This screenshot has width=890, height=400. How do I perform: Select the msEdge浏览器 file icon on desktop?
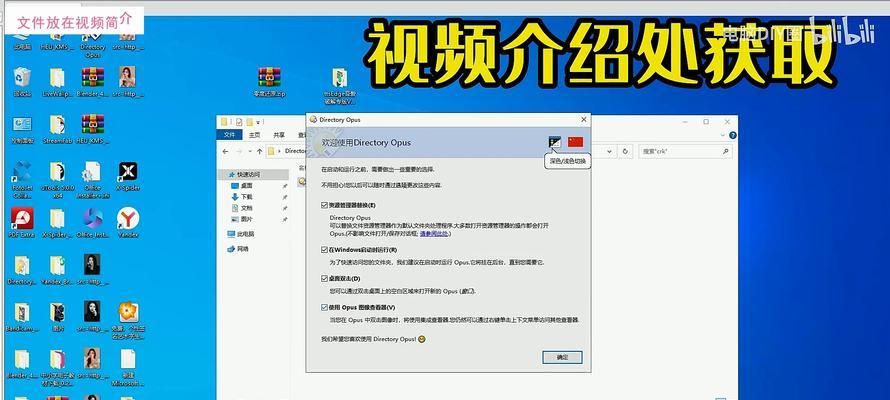[x=339, y=86]
